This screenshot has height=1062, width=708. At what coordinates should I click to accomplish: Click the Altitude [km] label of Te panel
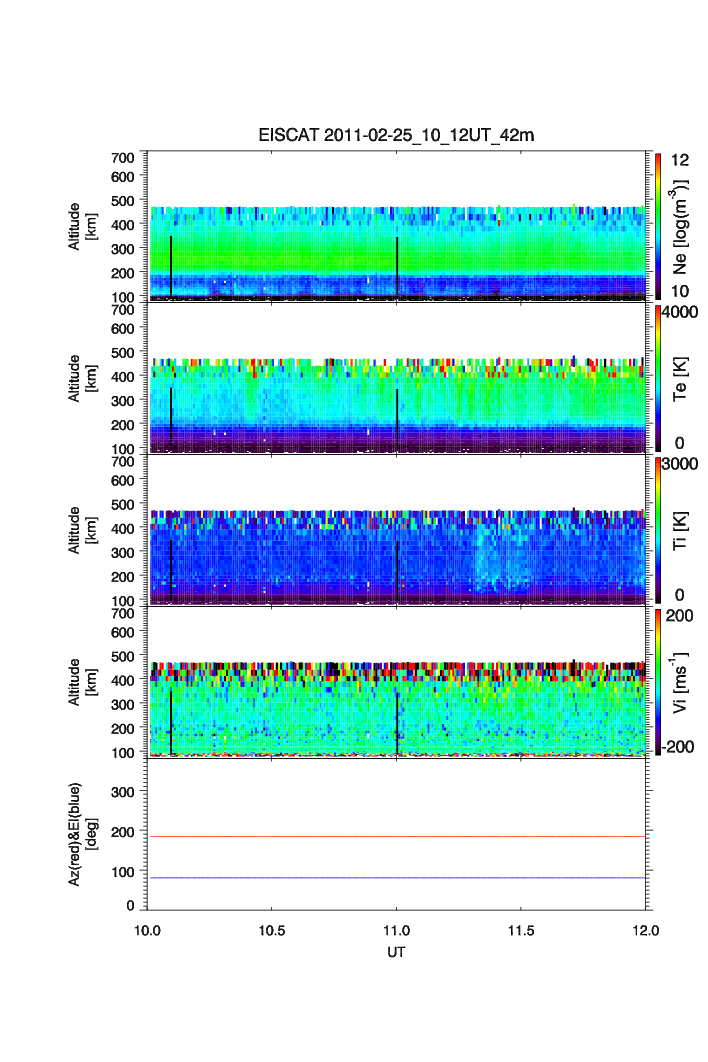pyautogui.click(x=82, y=378)
